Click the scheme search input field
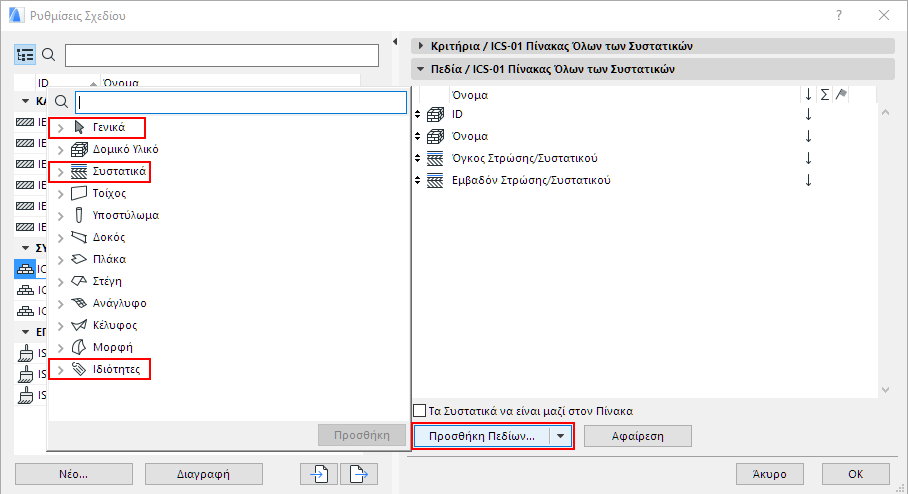 tap(222, 56)
